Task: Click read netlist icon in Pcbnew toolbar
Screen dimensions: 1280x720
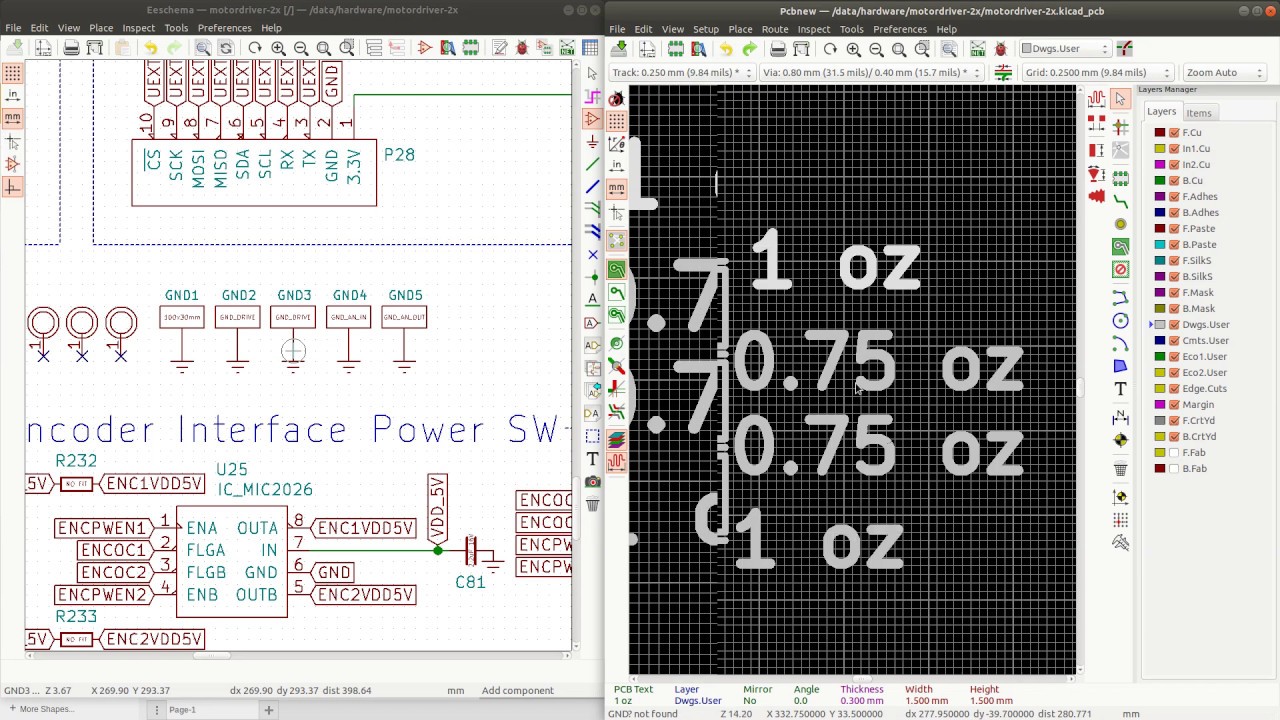Action: click(x=977, y=49)
